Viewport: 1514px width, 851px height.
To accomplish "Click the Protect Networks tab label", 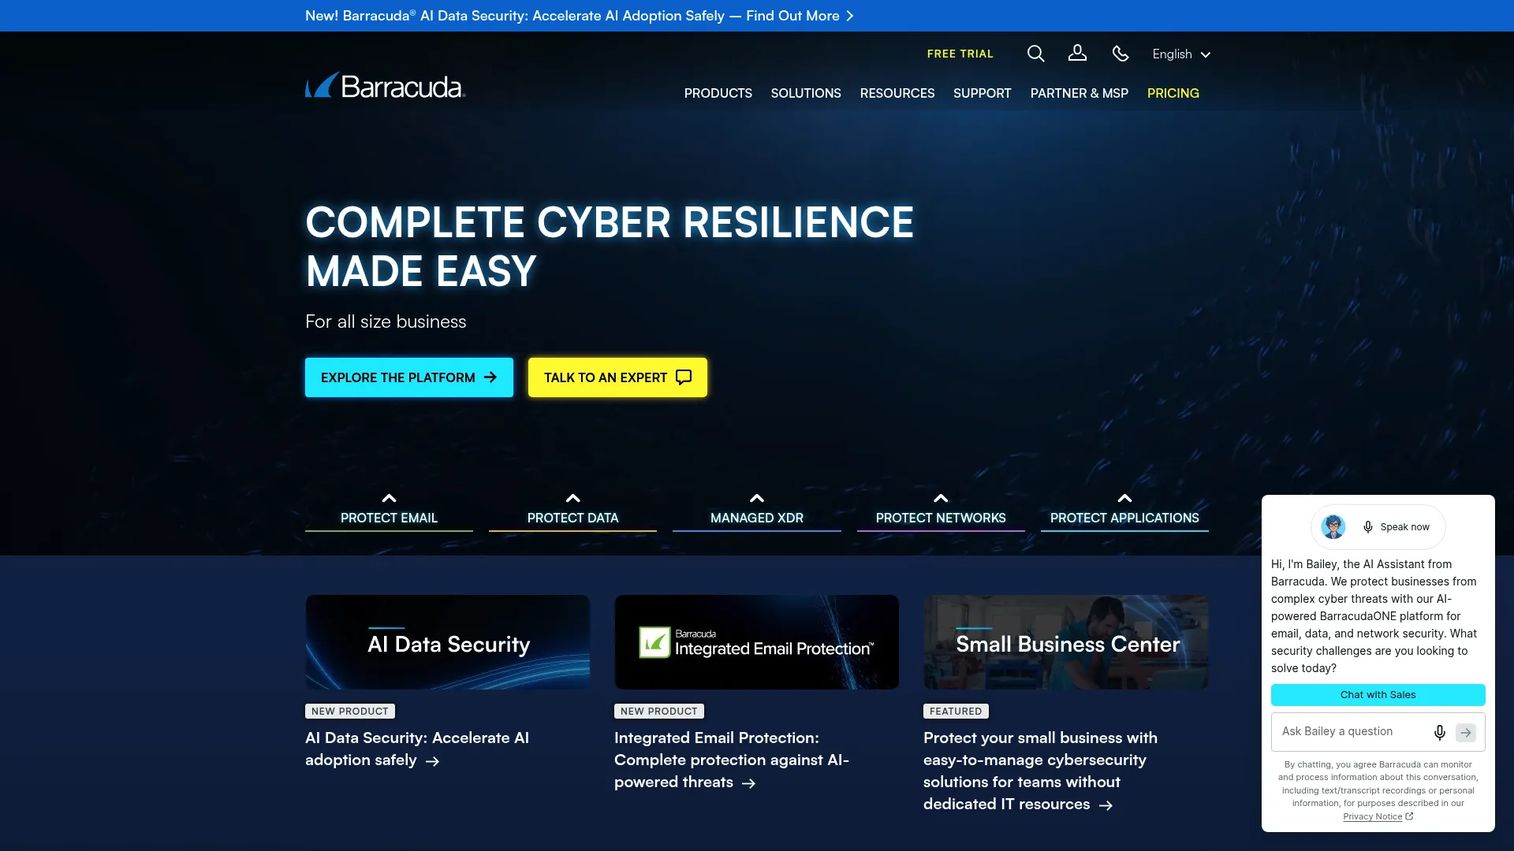I will click(941, 518).
